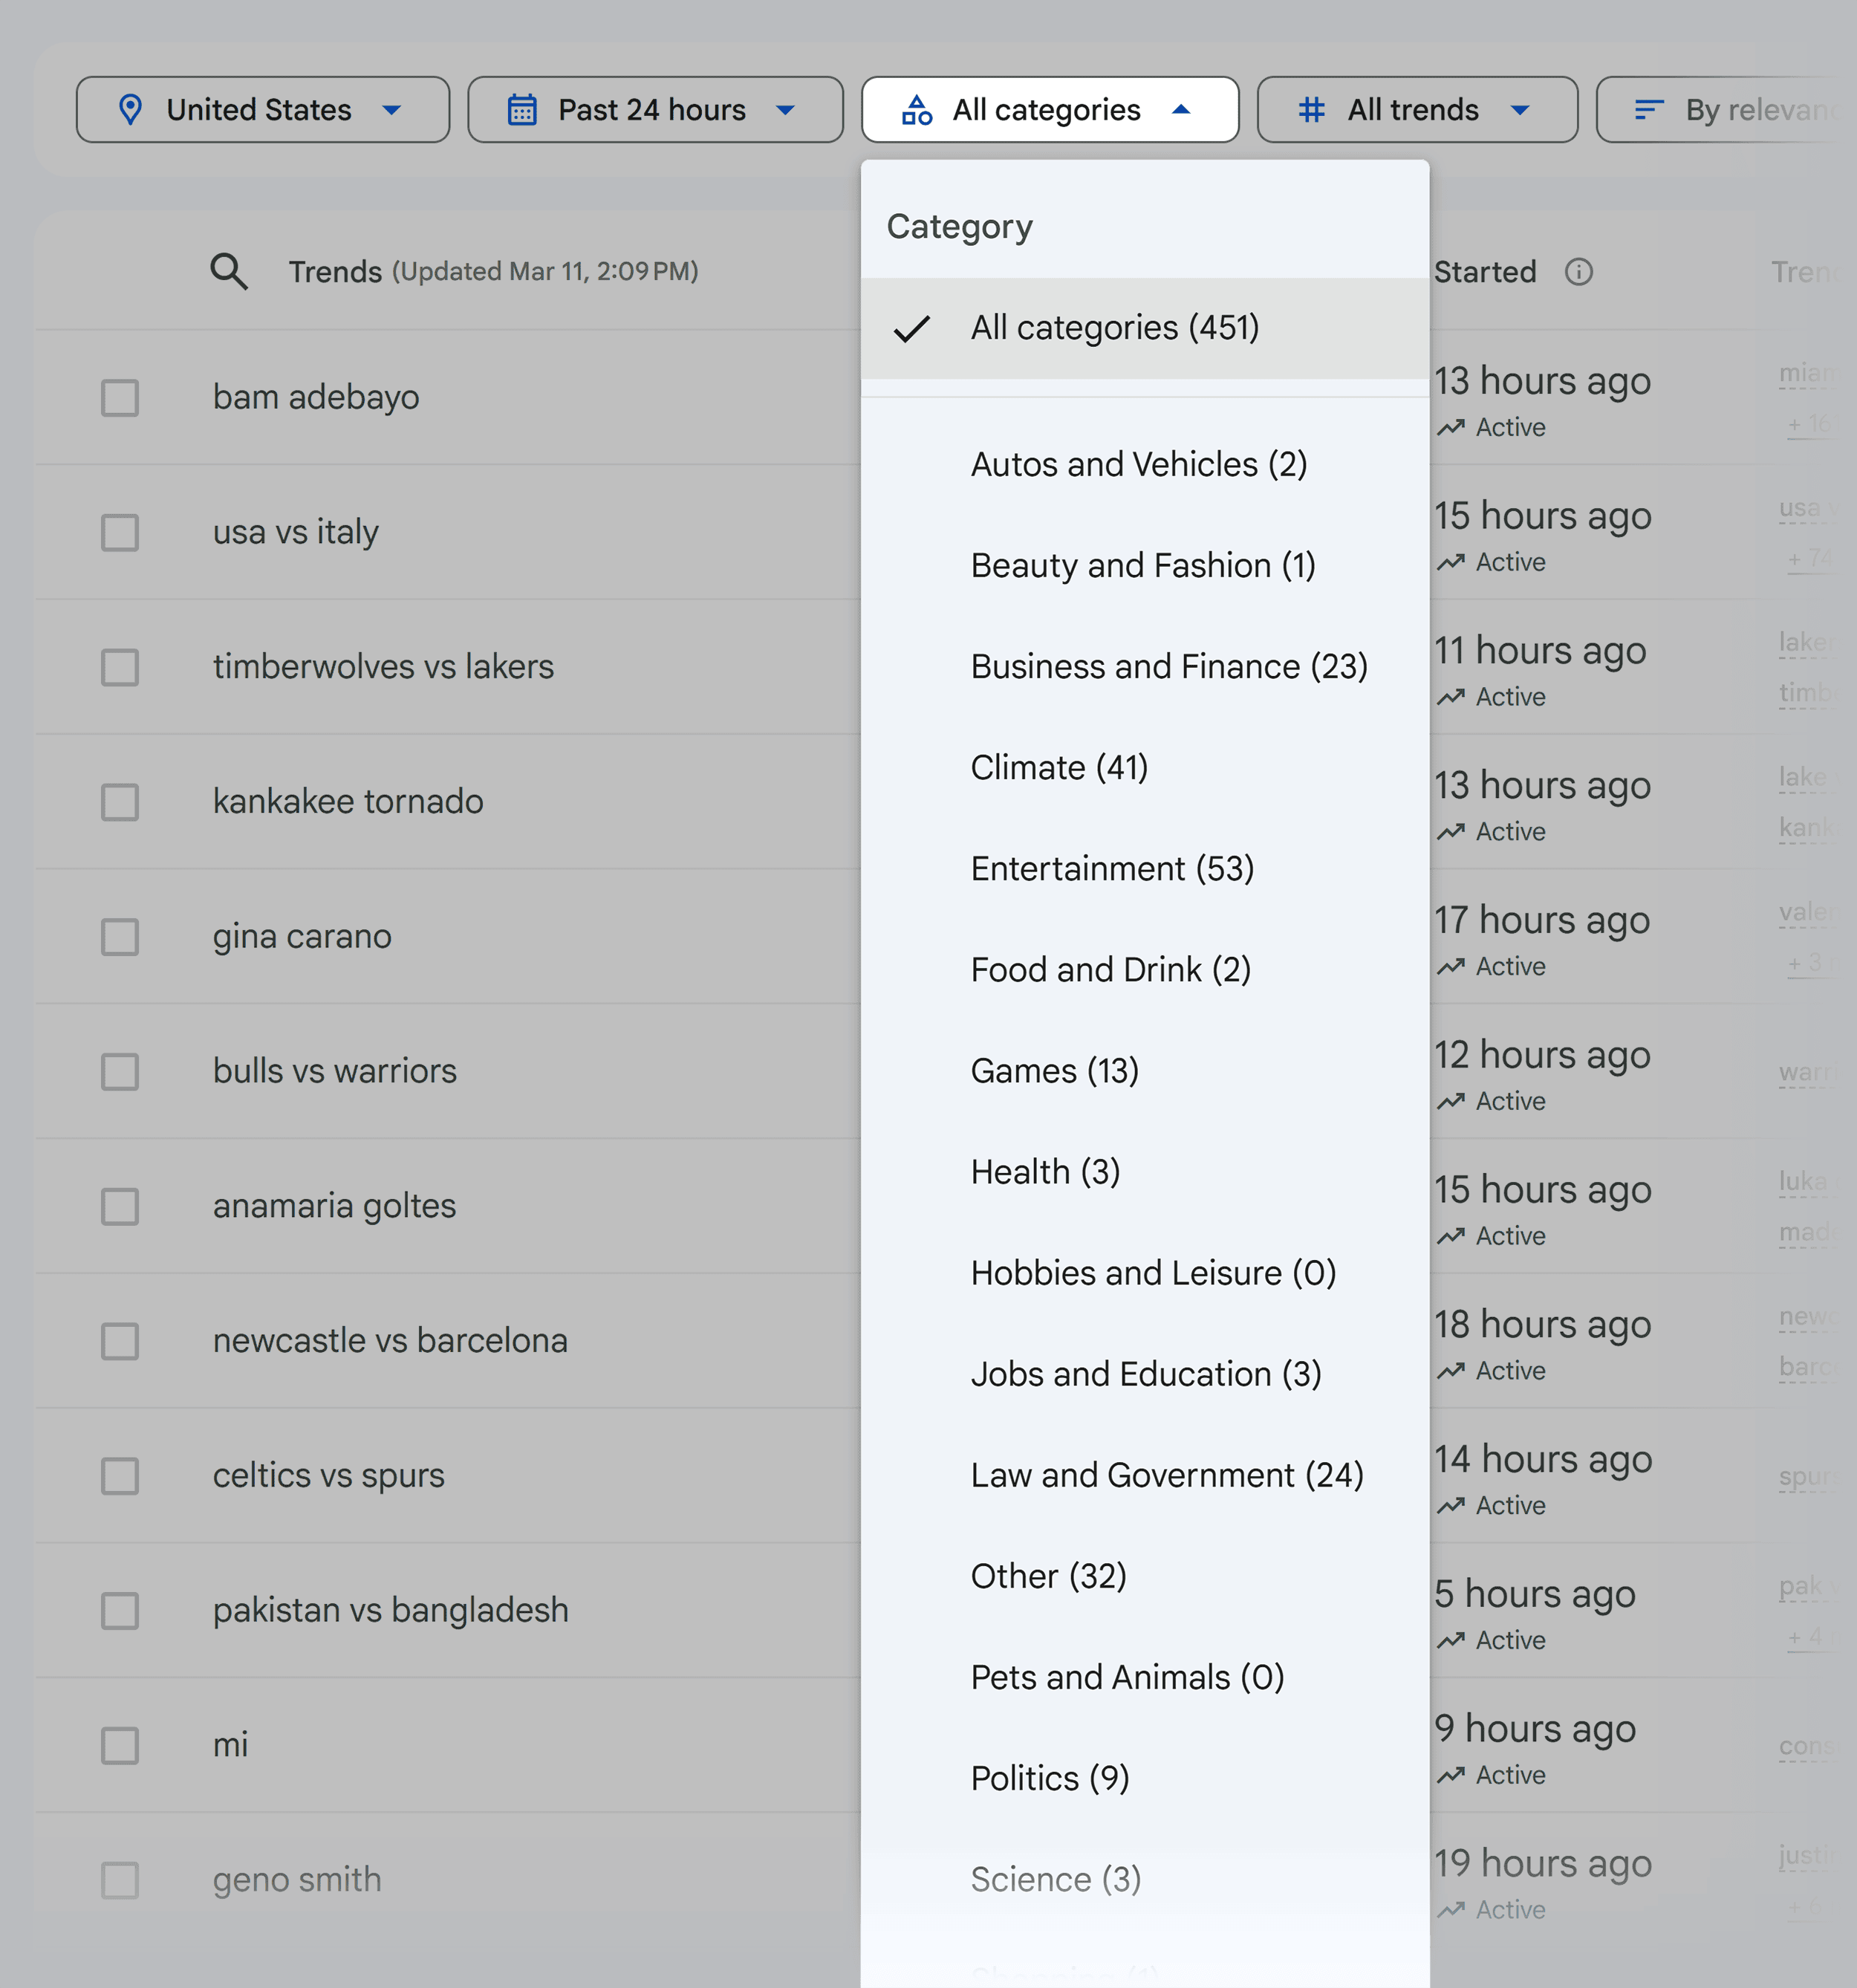Screen dimensions: 1857x1988
Task: Open the gina carano trend entry
Action: (x=301, y=936)
